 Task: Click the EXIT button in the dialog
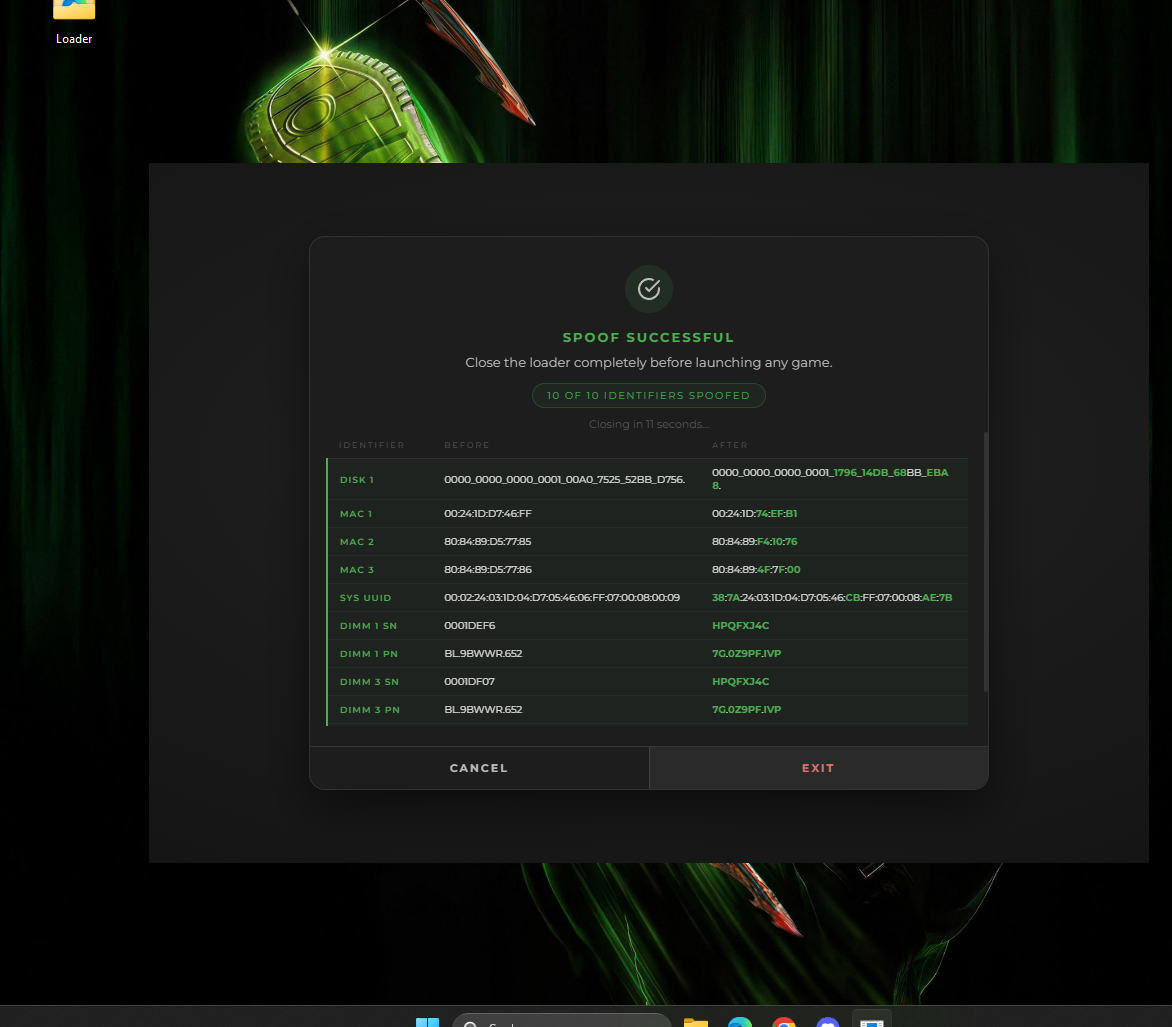tap(818, 768)
